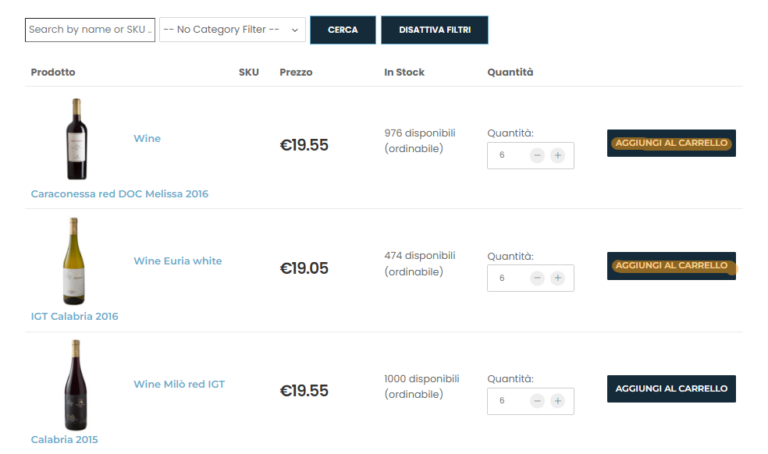View the red Caraconessa bottle thumbnail
The height and width of the screenshot is (454, 768).
point(77,139)
